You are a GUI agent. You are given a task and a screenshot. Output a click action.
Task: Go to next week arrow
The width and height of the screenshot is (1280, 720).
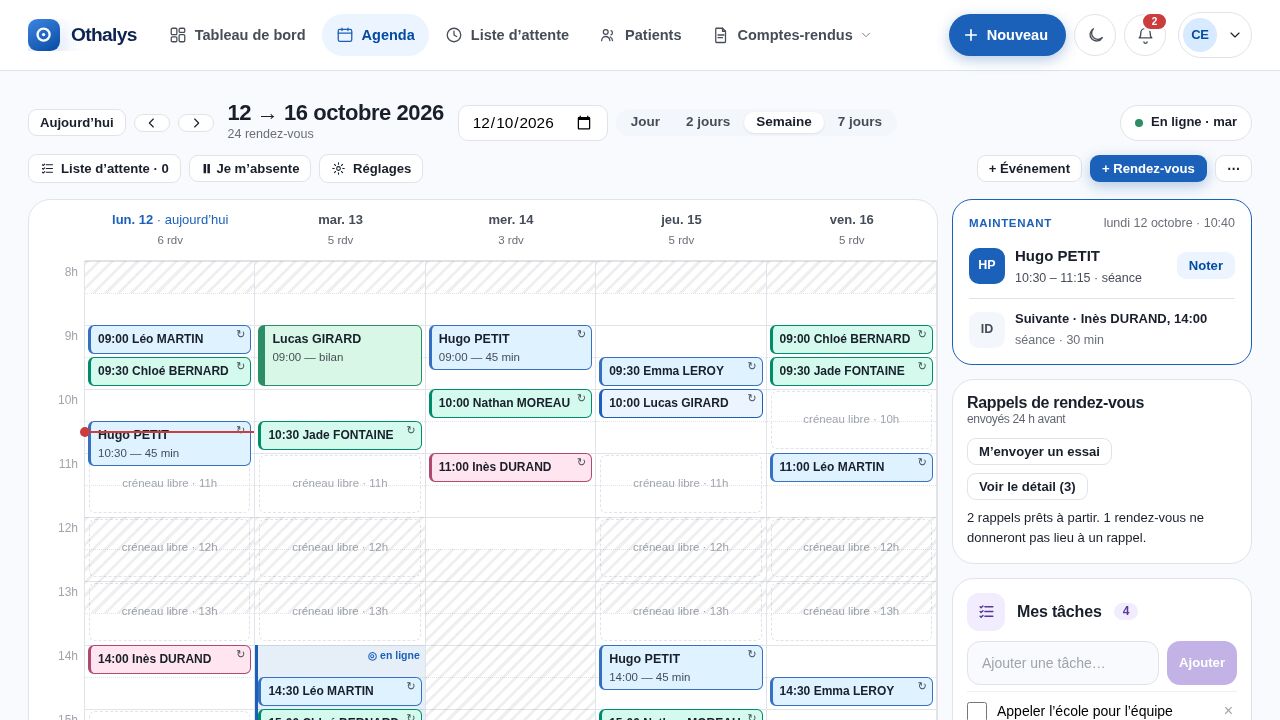196,123
